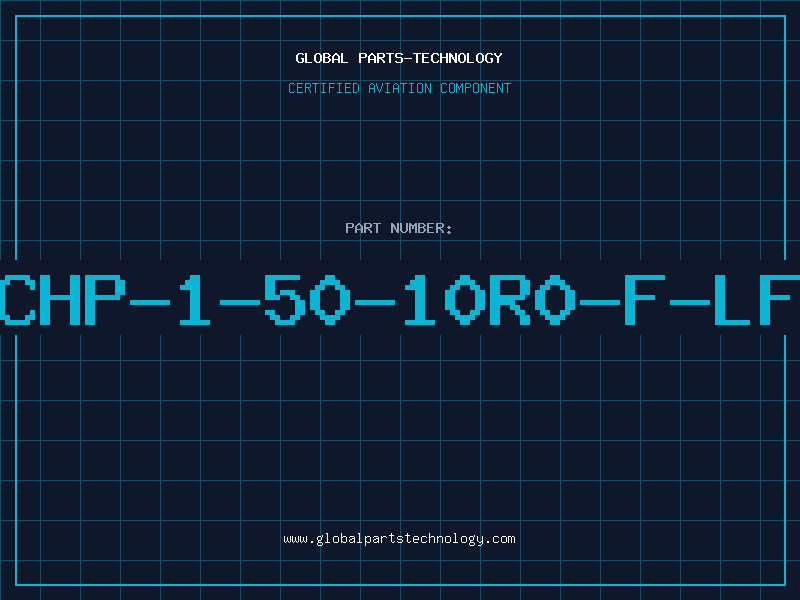Viewport: 800px width, 600px height.
Task: Click the word PART in the label
Action: click(x=363, y=228)
